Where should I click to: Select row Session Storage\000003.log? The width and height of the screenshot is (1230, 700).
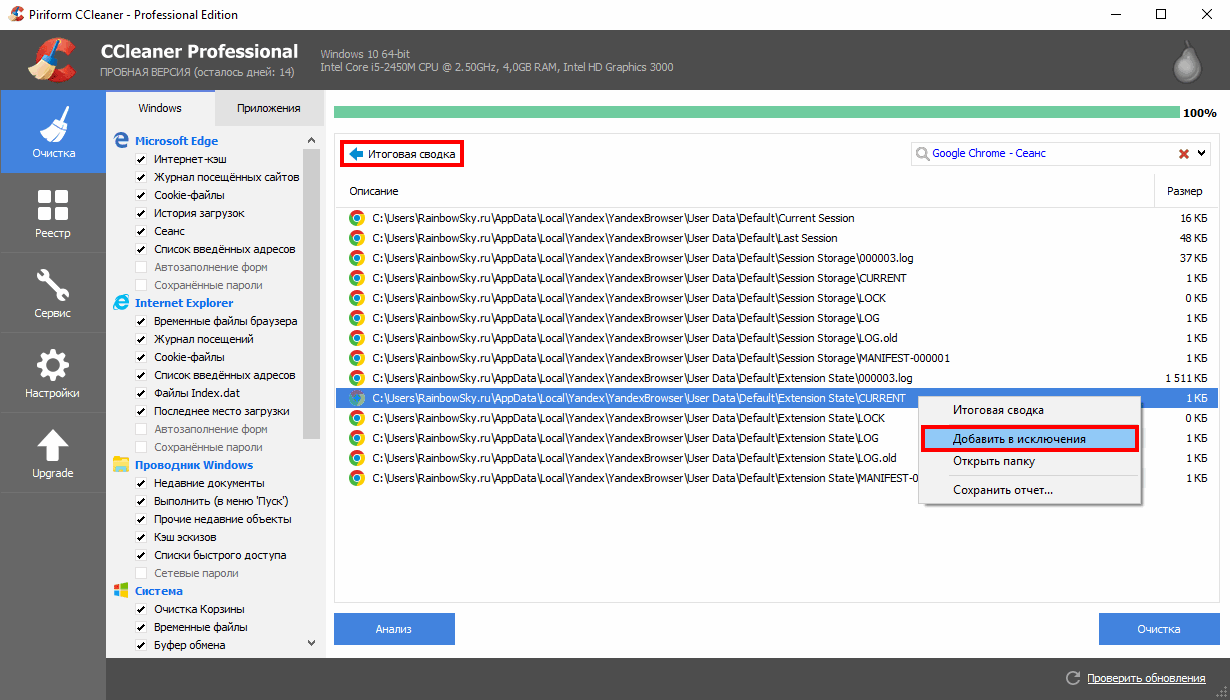(x=777, y=258)
